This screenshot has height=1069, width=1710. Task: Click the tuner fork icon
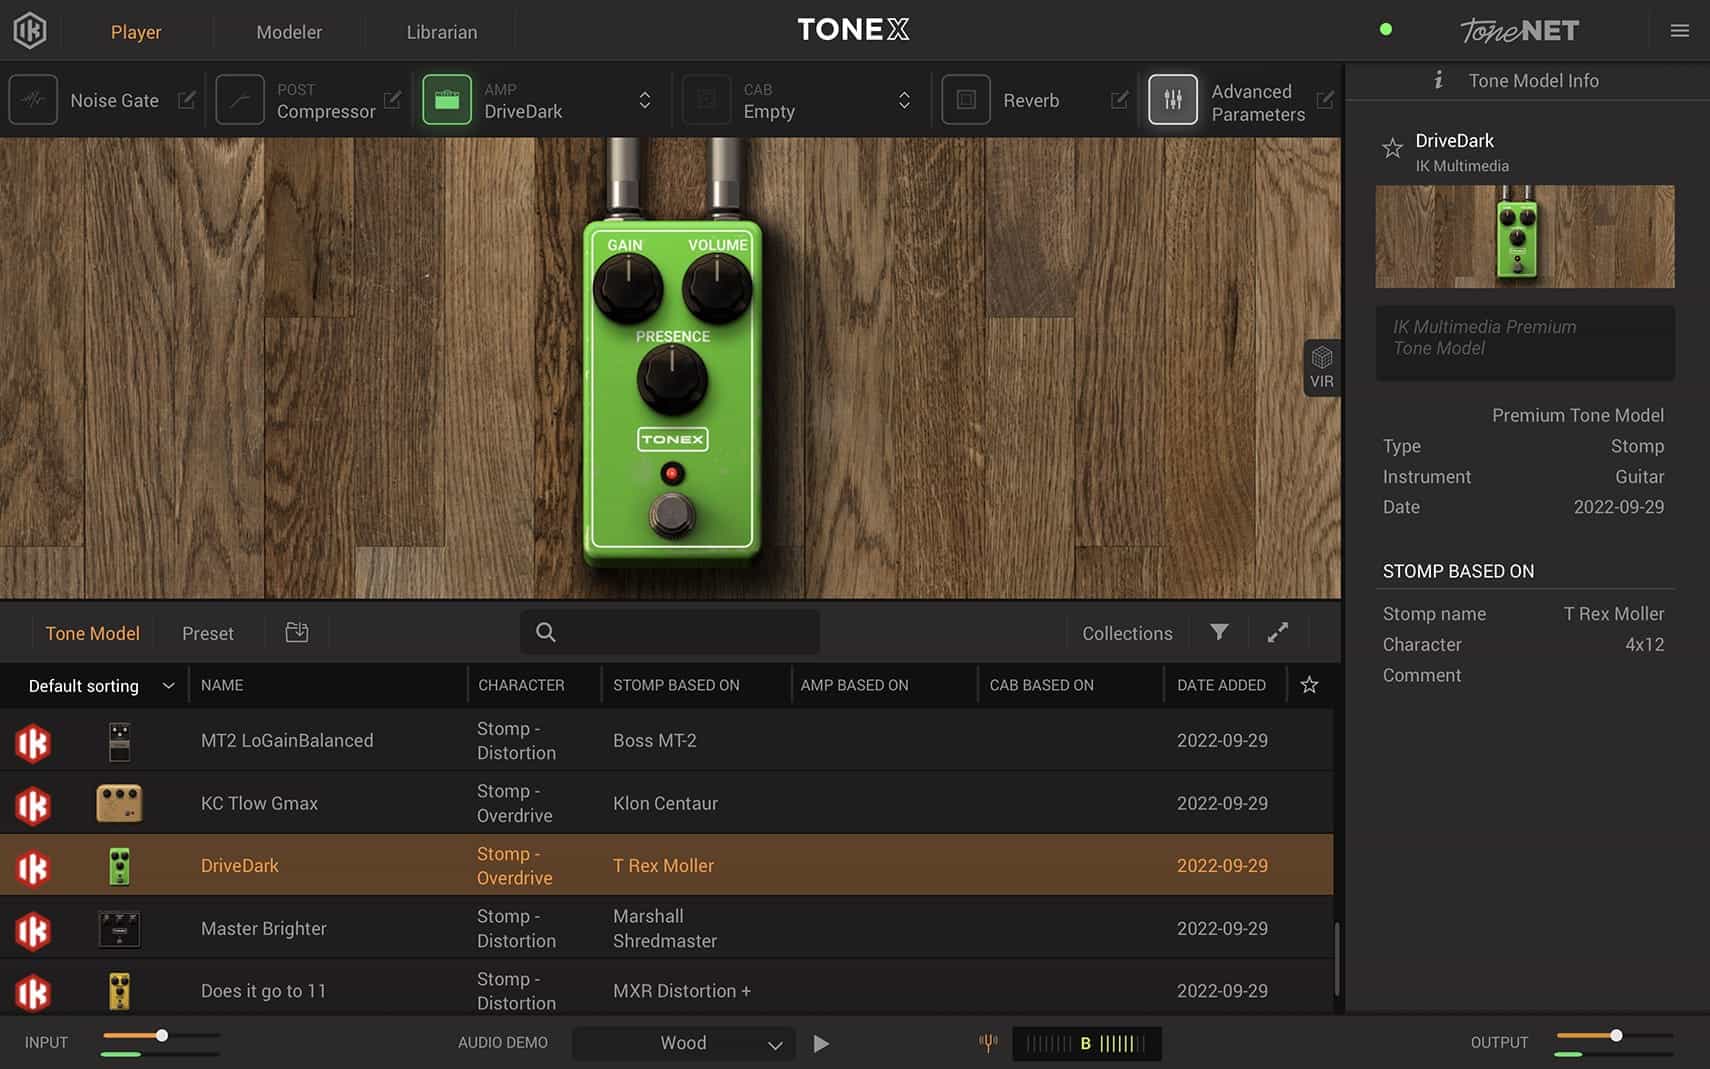pos(988,1043)
